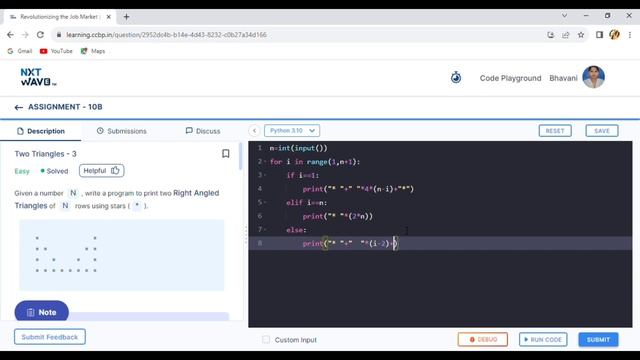Open a new browser tab
The image size is (640, 360).
tap(127, 17)
